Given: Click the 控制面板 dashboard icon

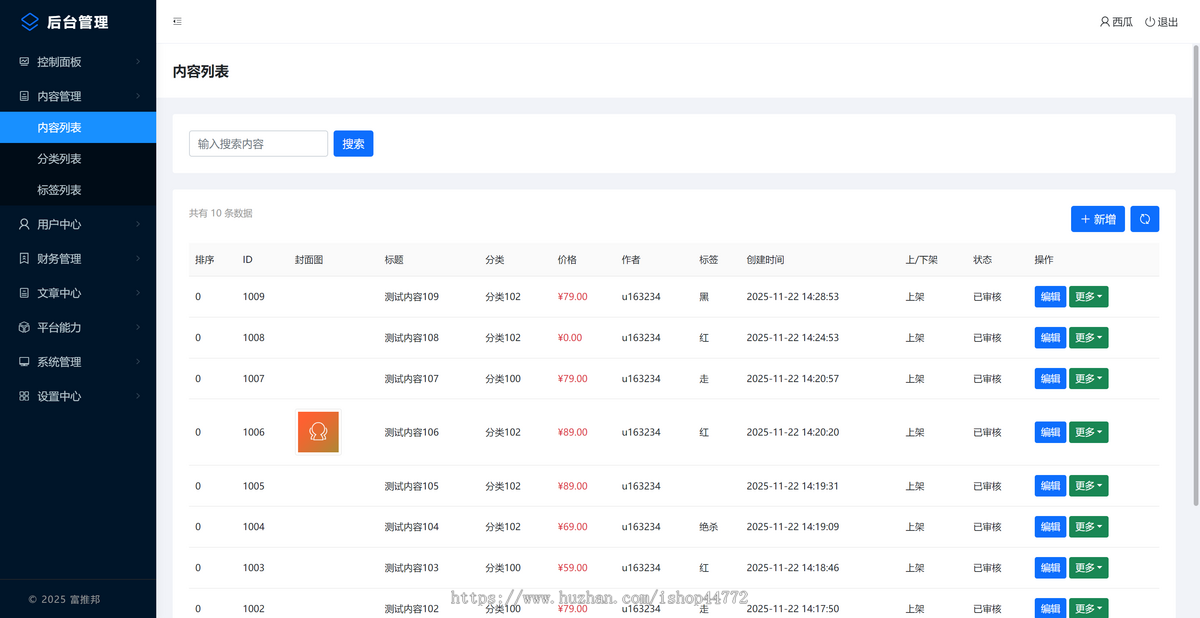Looking at the screenshot, I should [24, 62].
